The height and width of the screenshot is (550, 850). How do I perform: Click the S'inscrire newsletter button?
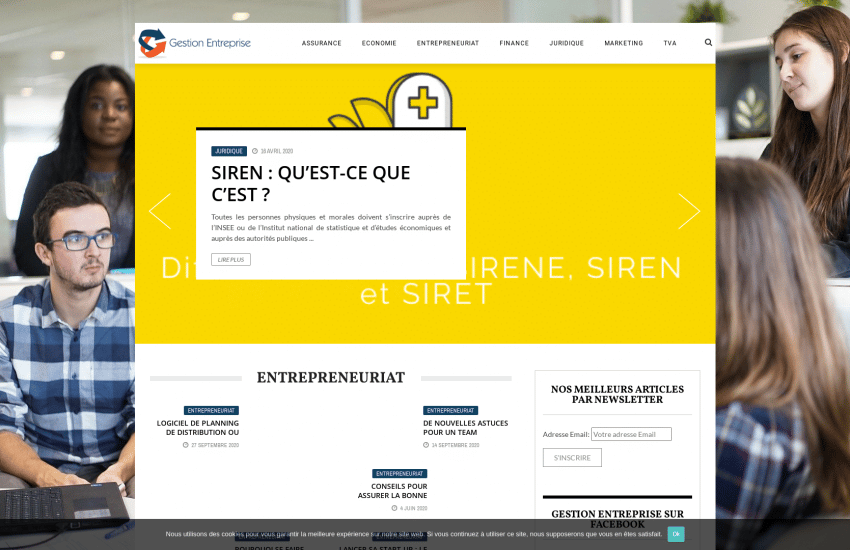click(572, 458)
